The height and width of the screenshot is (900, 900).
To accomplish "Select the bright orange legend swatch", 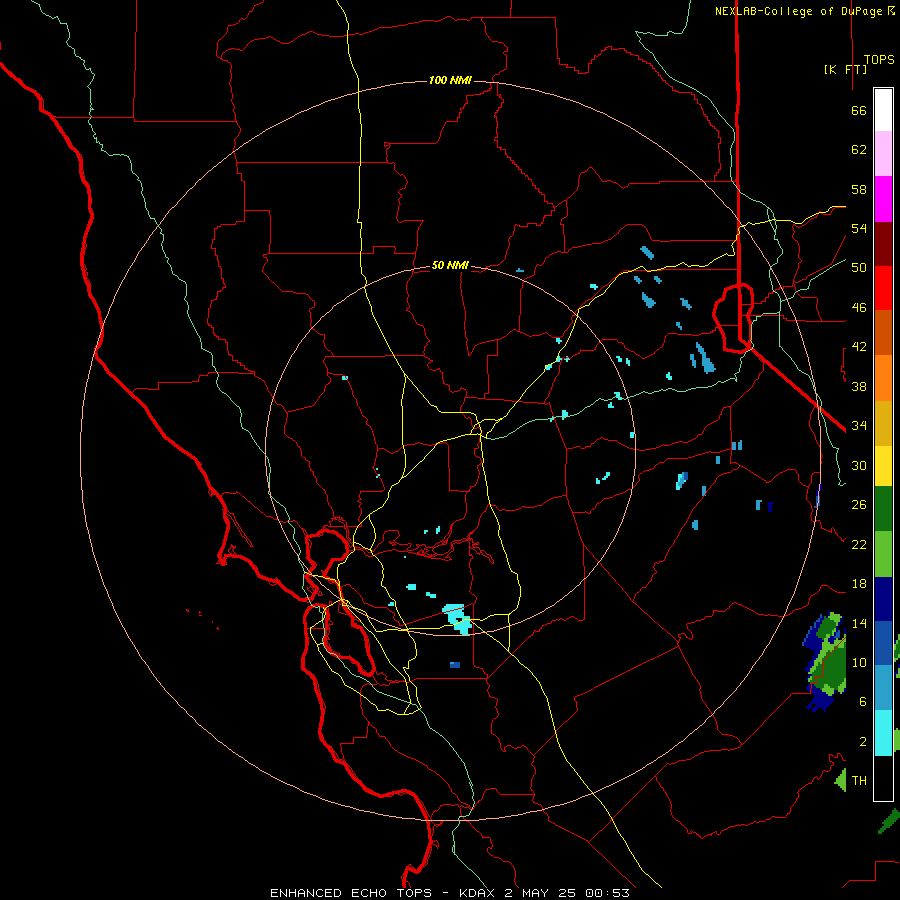I will (x=883, y=378).
